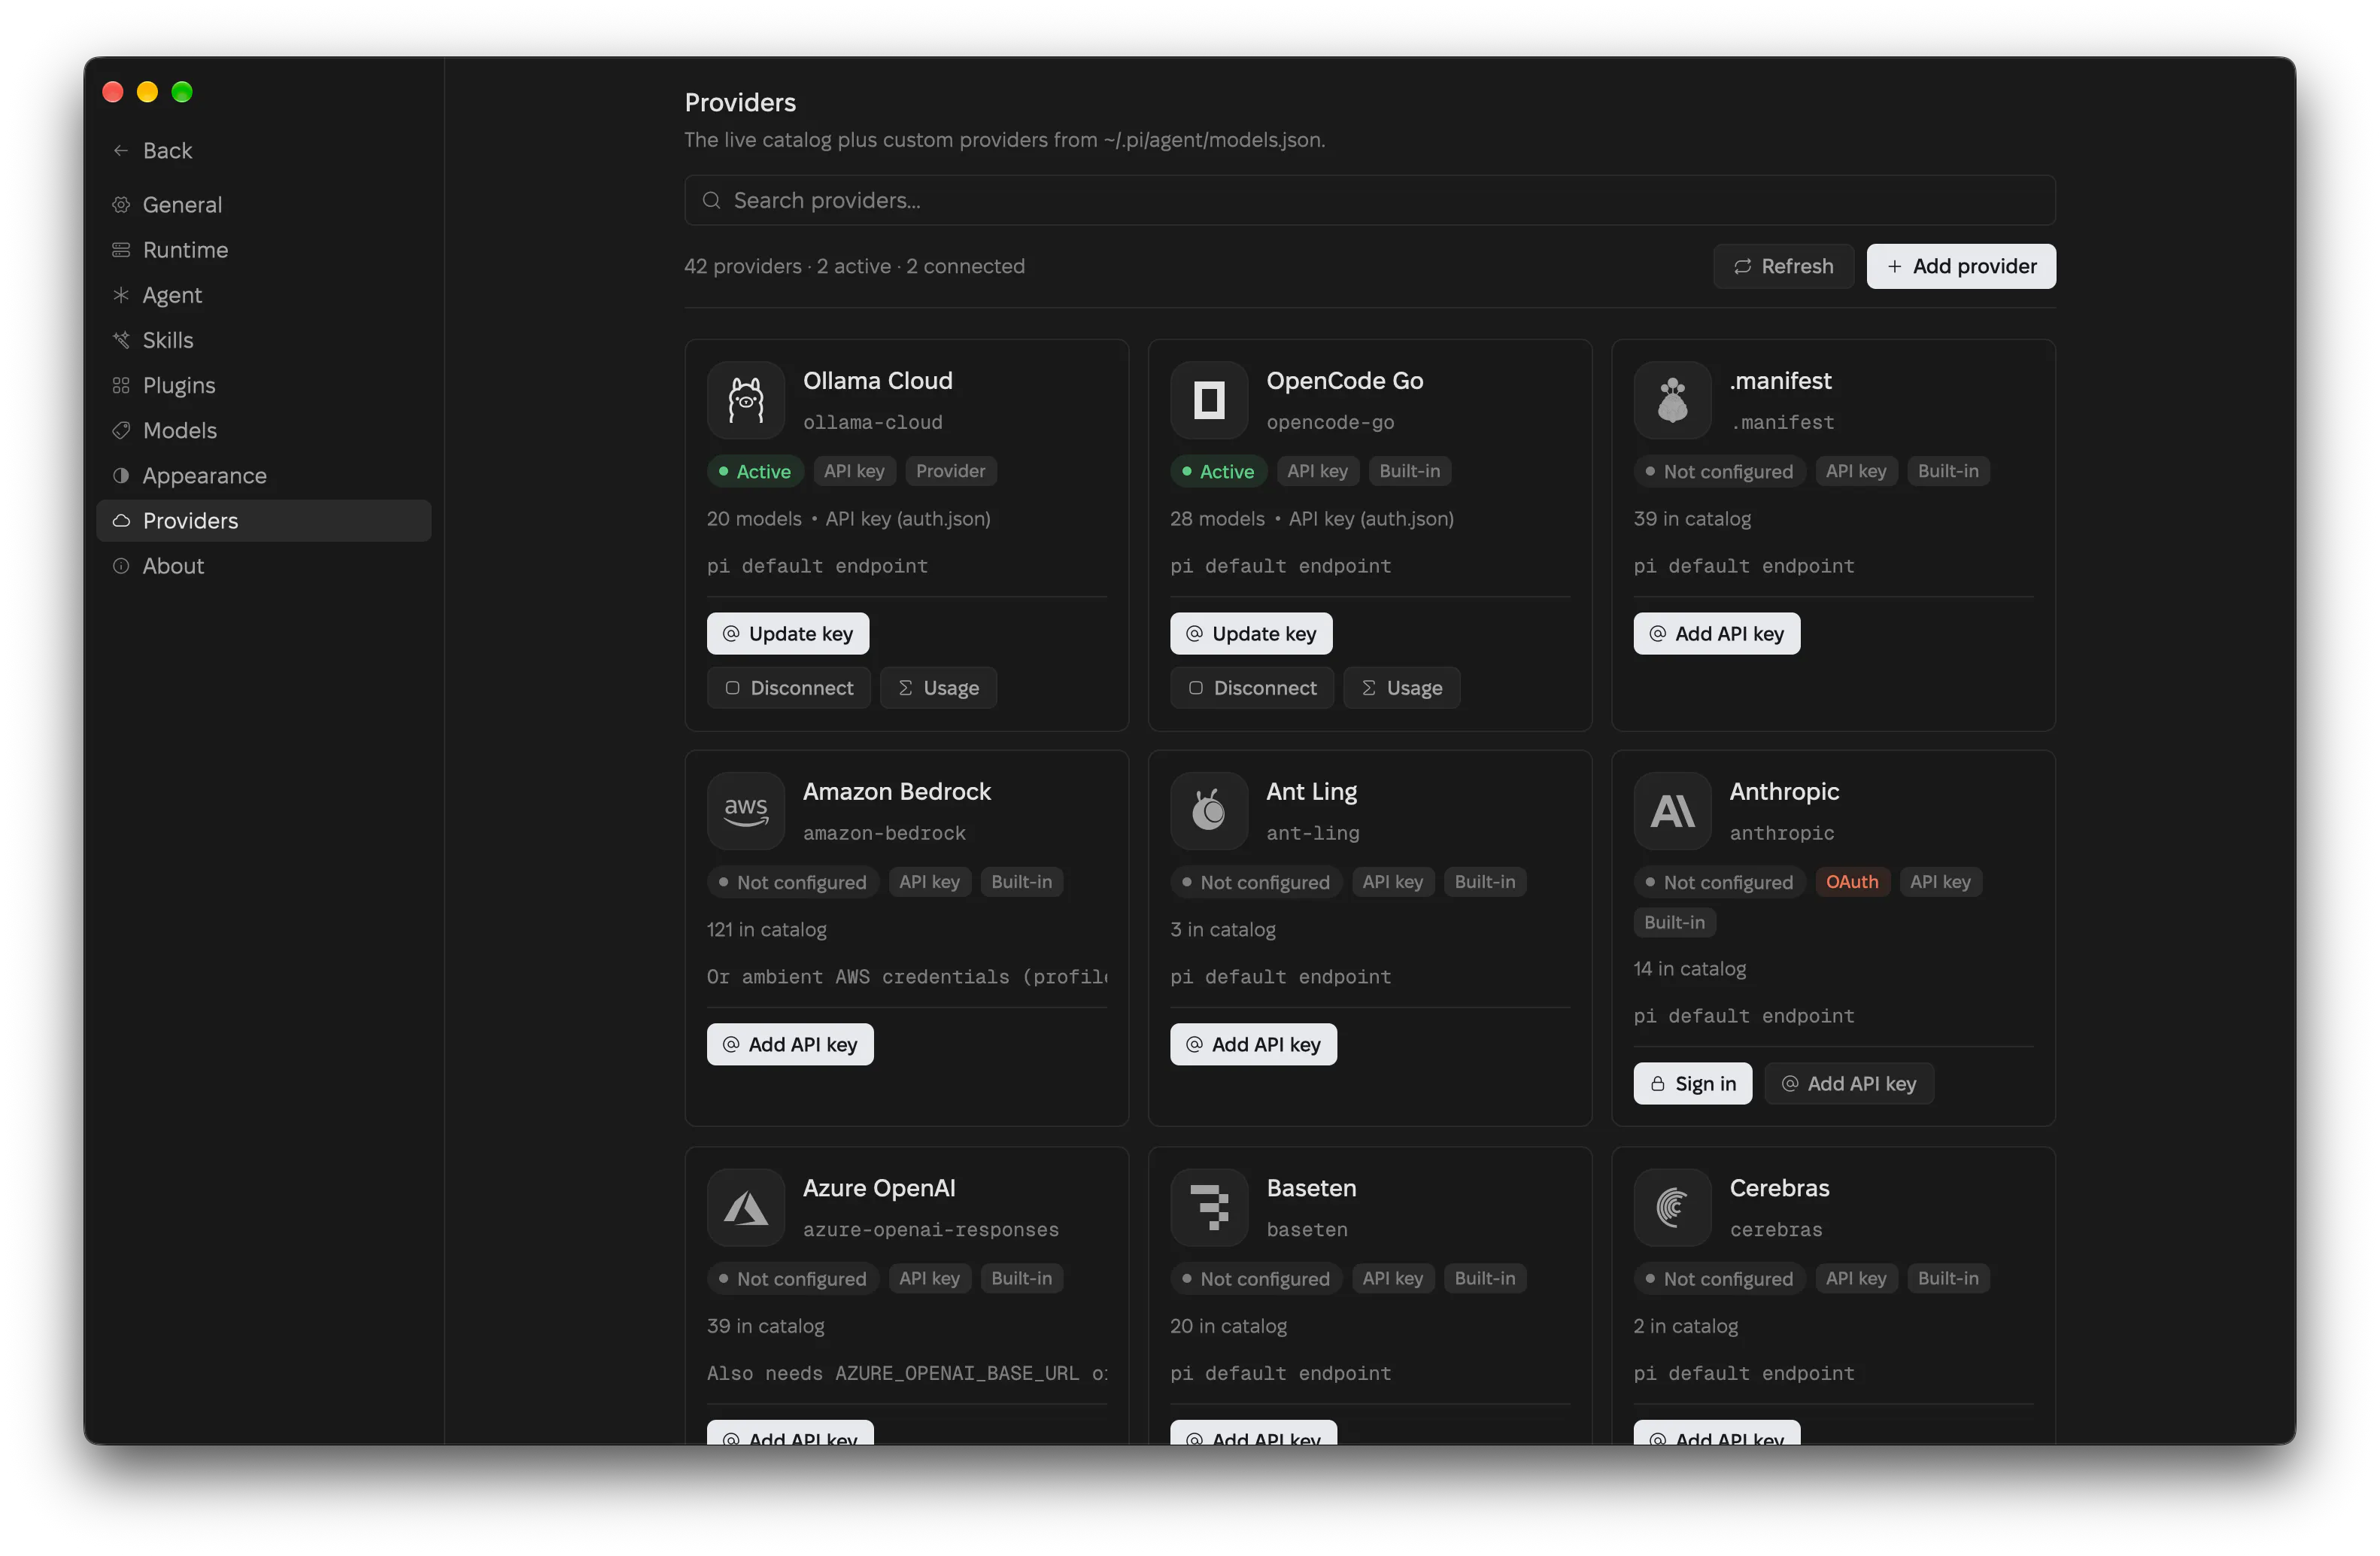Click the gear icon beside General
The width and height of the screenshot is (2380, 1556).
click(121, 205)
